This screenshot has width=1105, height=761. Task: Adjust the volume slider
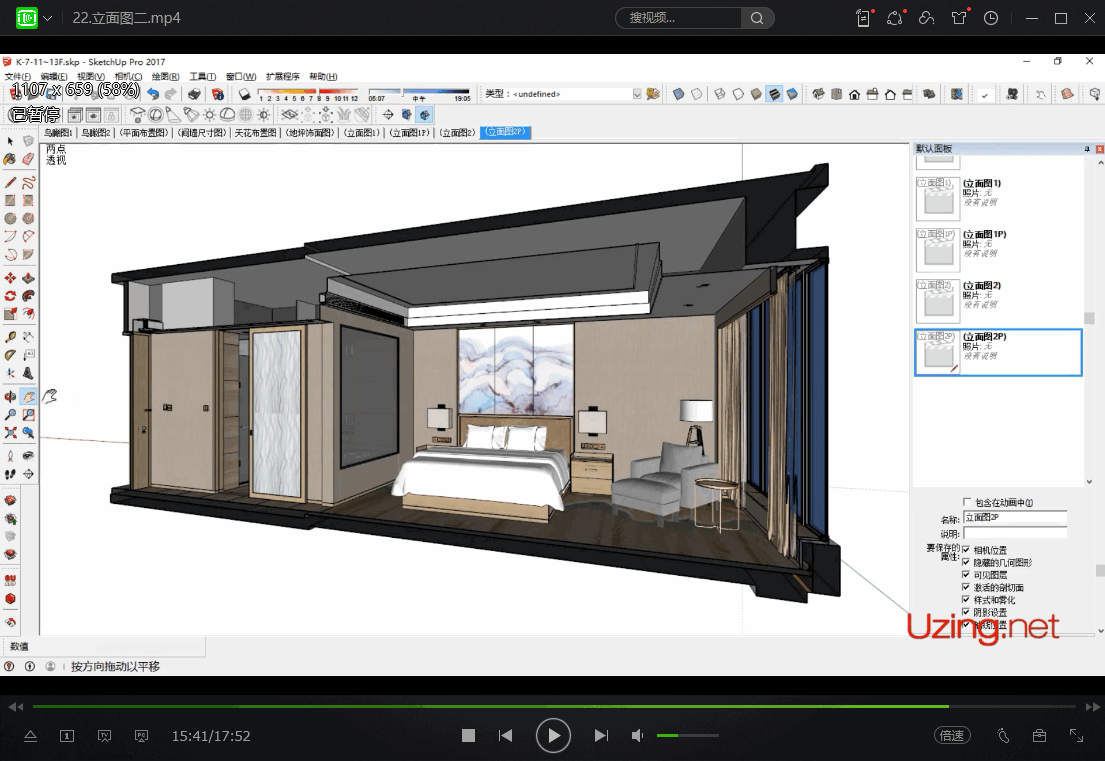point(688,736)
